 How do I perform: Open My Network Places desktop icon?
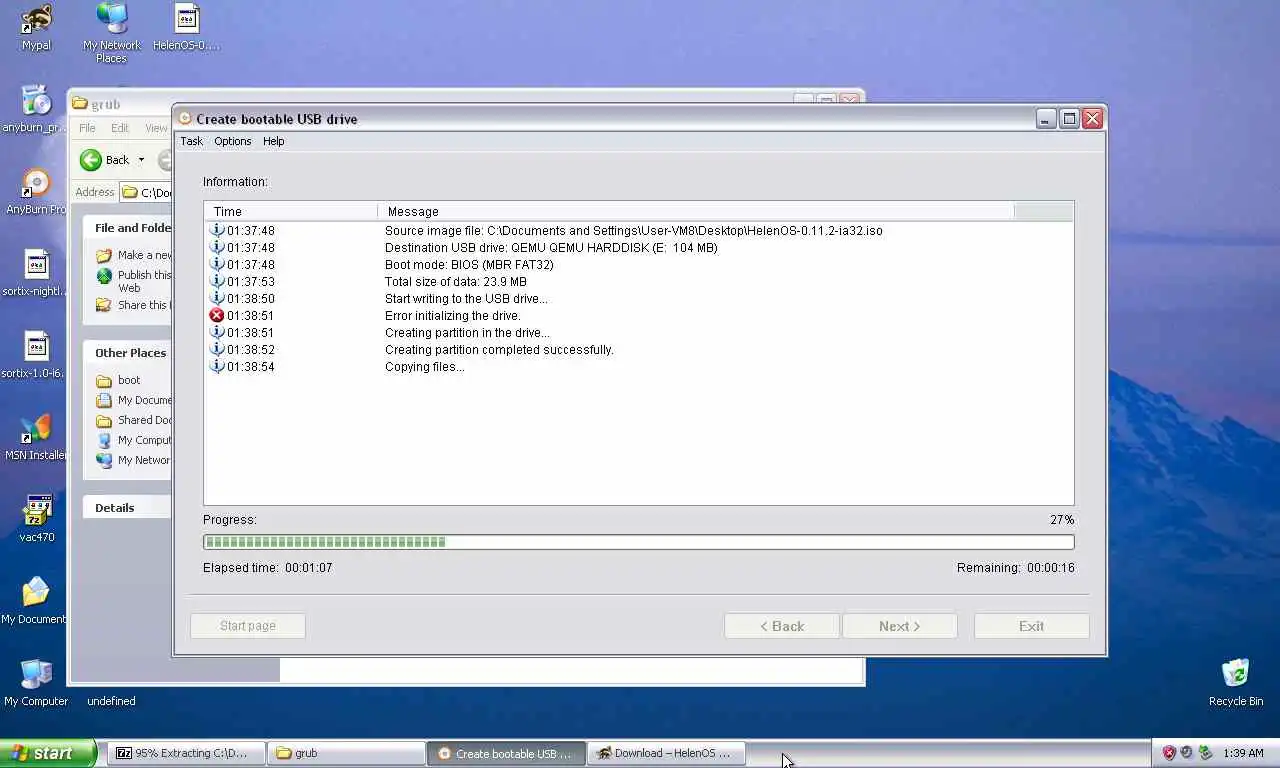[x=111, y=32]
